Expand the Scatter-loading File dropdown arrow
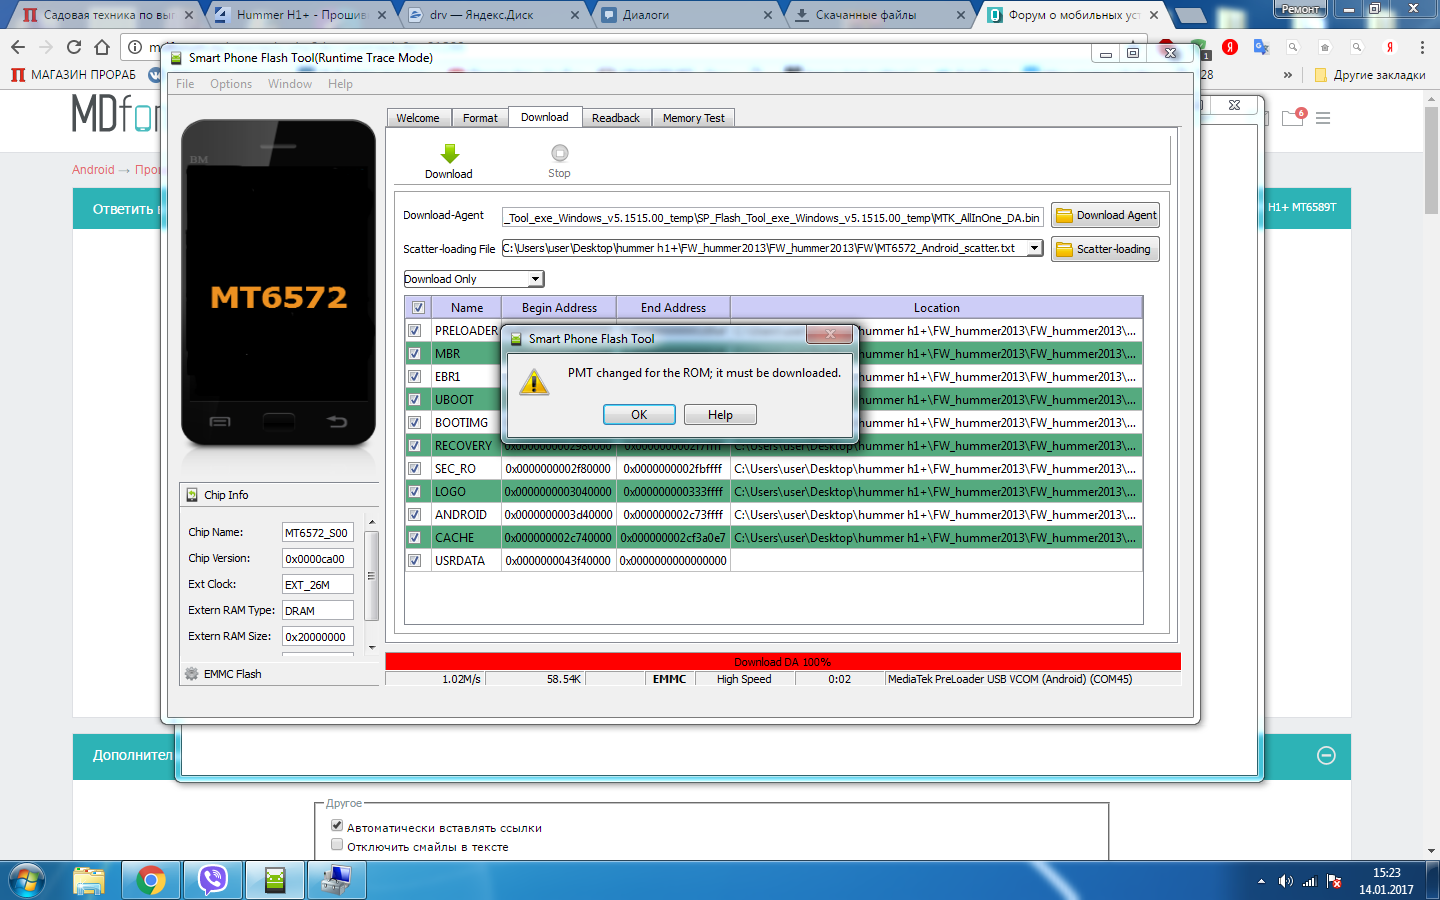This screenshot has width=1440, height=900. (x=1035, y=248)
